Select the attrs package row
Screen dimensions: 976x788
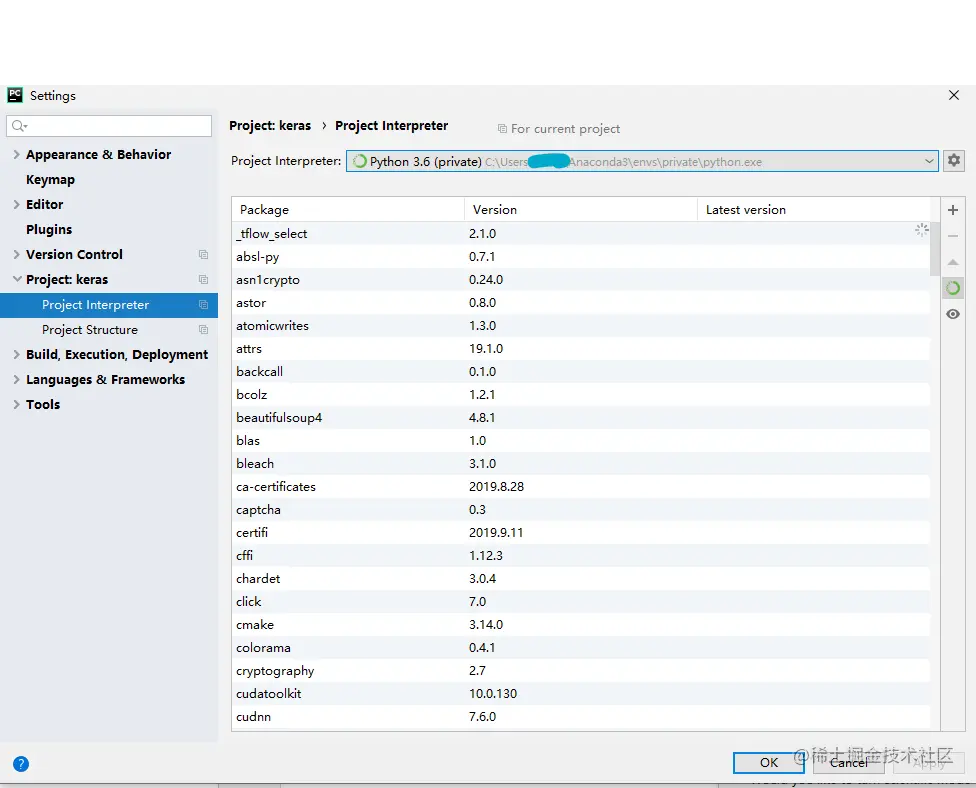pyautogui.click(x=581, y=349)
